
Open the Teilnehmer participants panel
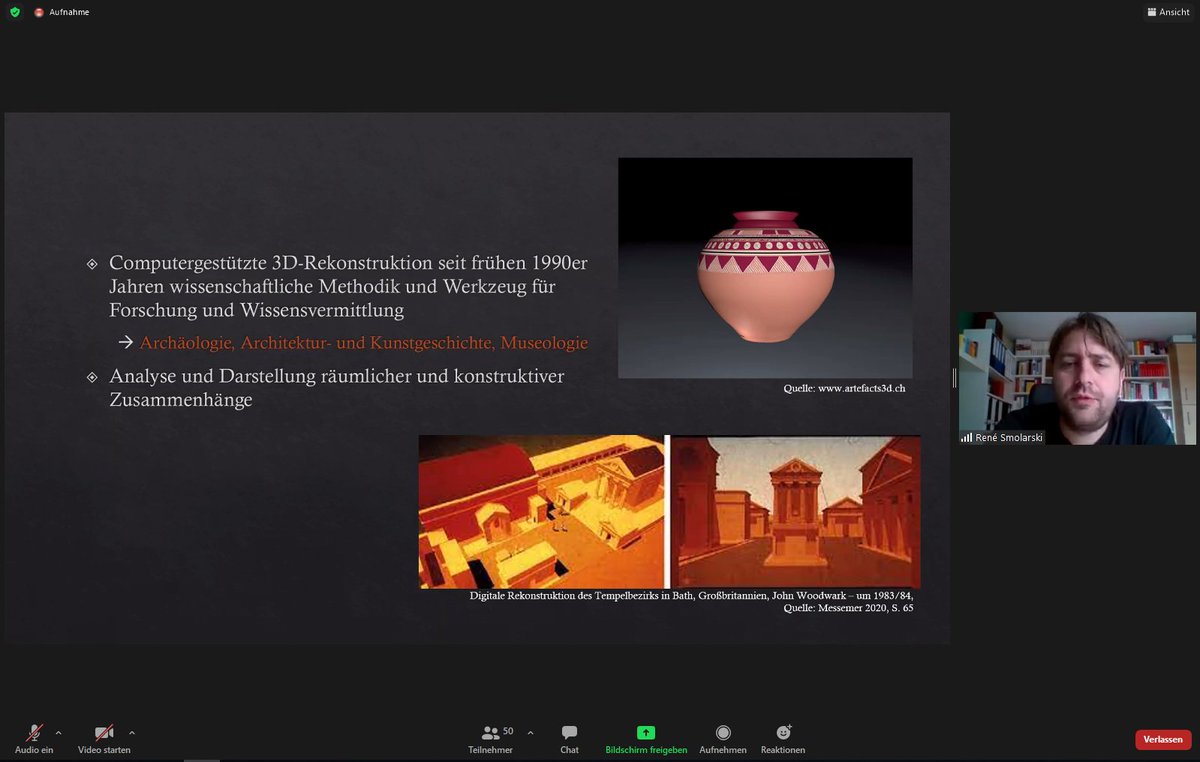[x=491, y=739]
